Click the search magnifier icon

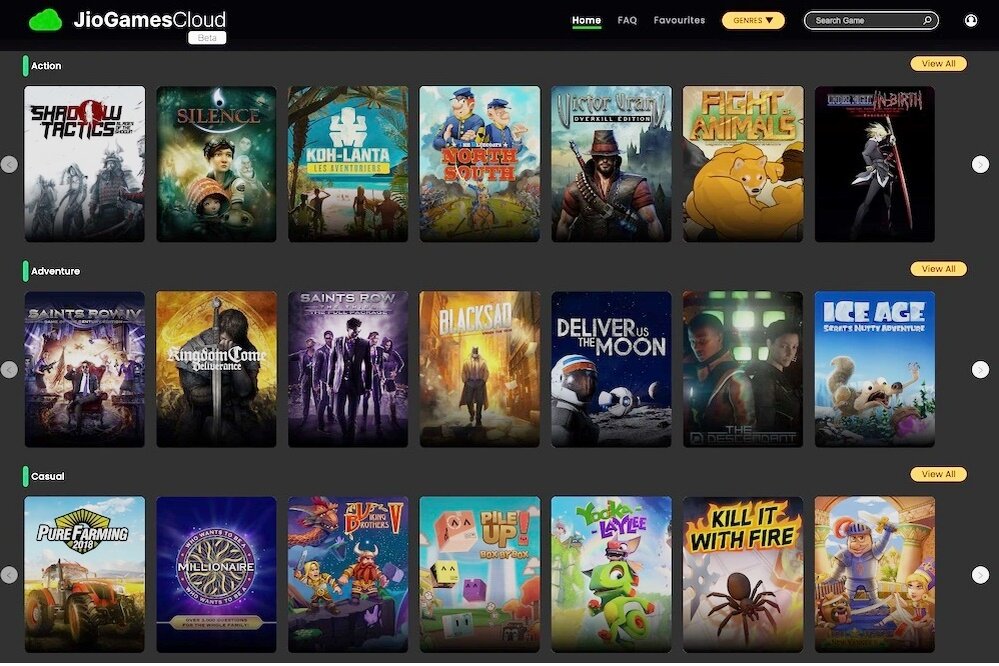[927, 20]
